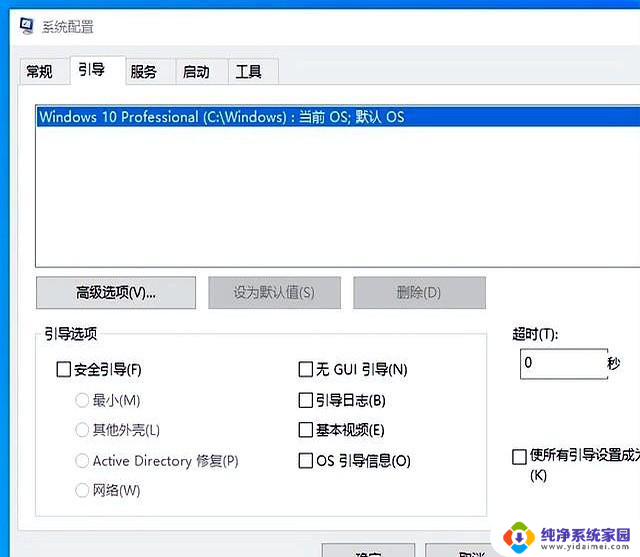Select the Windows 10 Professional boot entry
The image size is (640, 557).
[338, 117]
